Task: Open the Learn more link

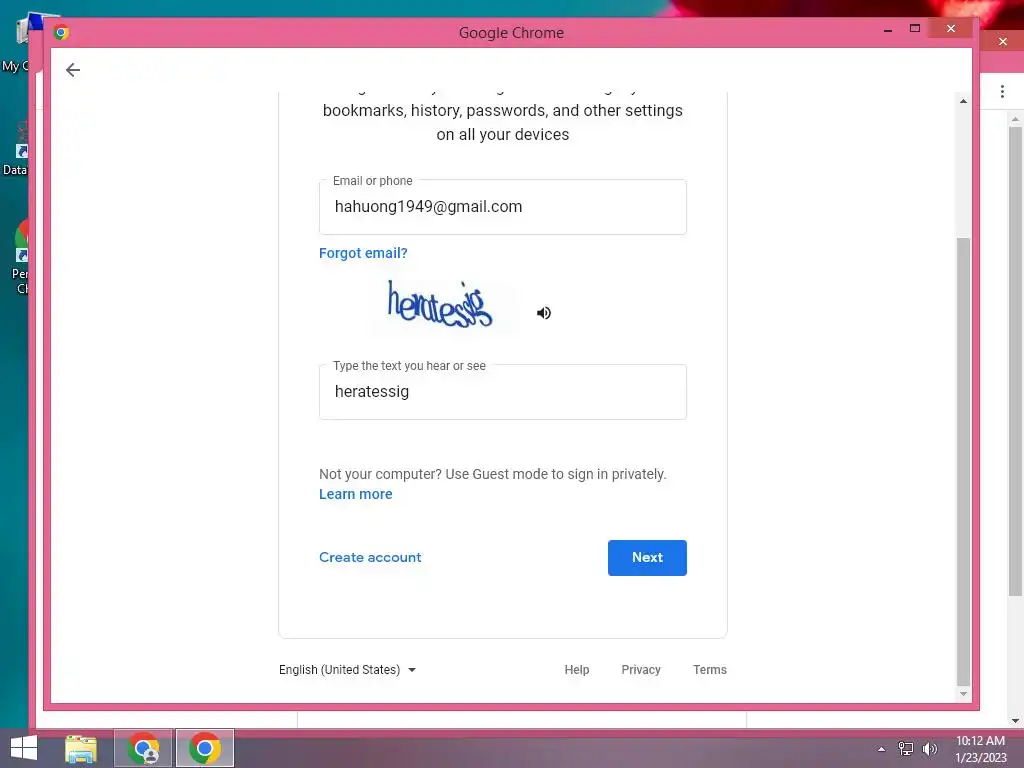Action: [x=355, y=494]
